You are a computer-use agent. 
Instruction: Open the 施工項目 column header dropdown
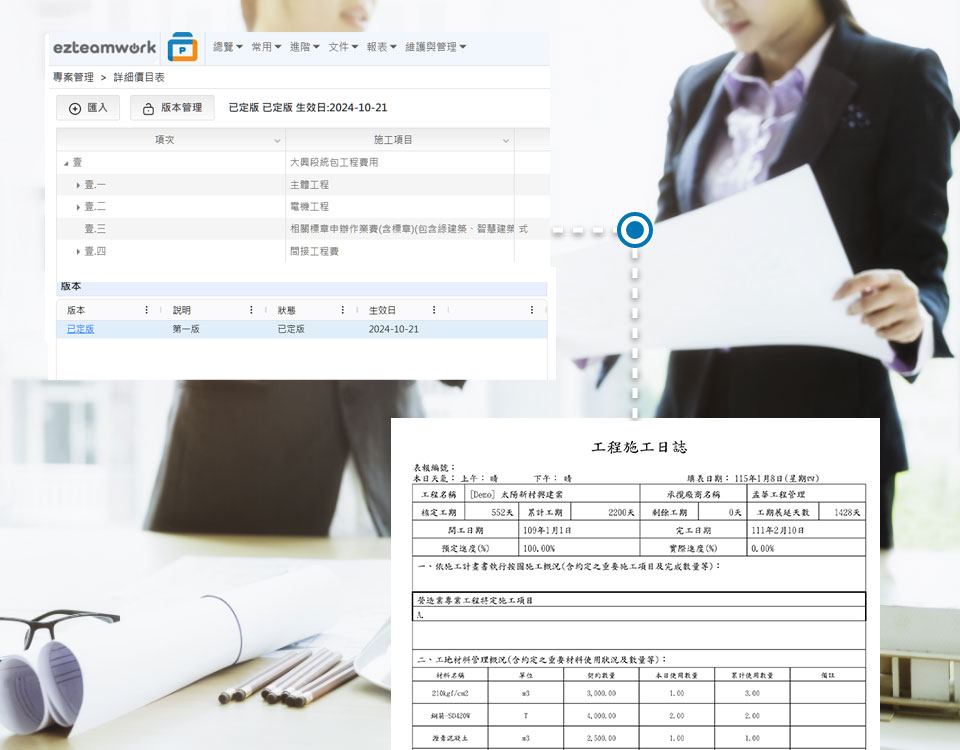pyautogui.click(x=505, y=139)
